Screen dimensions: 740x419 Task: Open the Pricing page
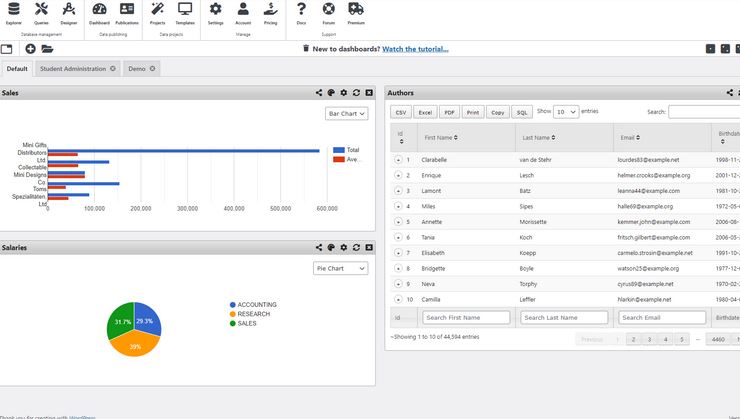270,13
